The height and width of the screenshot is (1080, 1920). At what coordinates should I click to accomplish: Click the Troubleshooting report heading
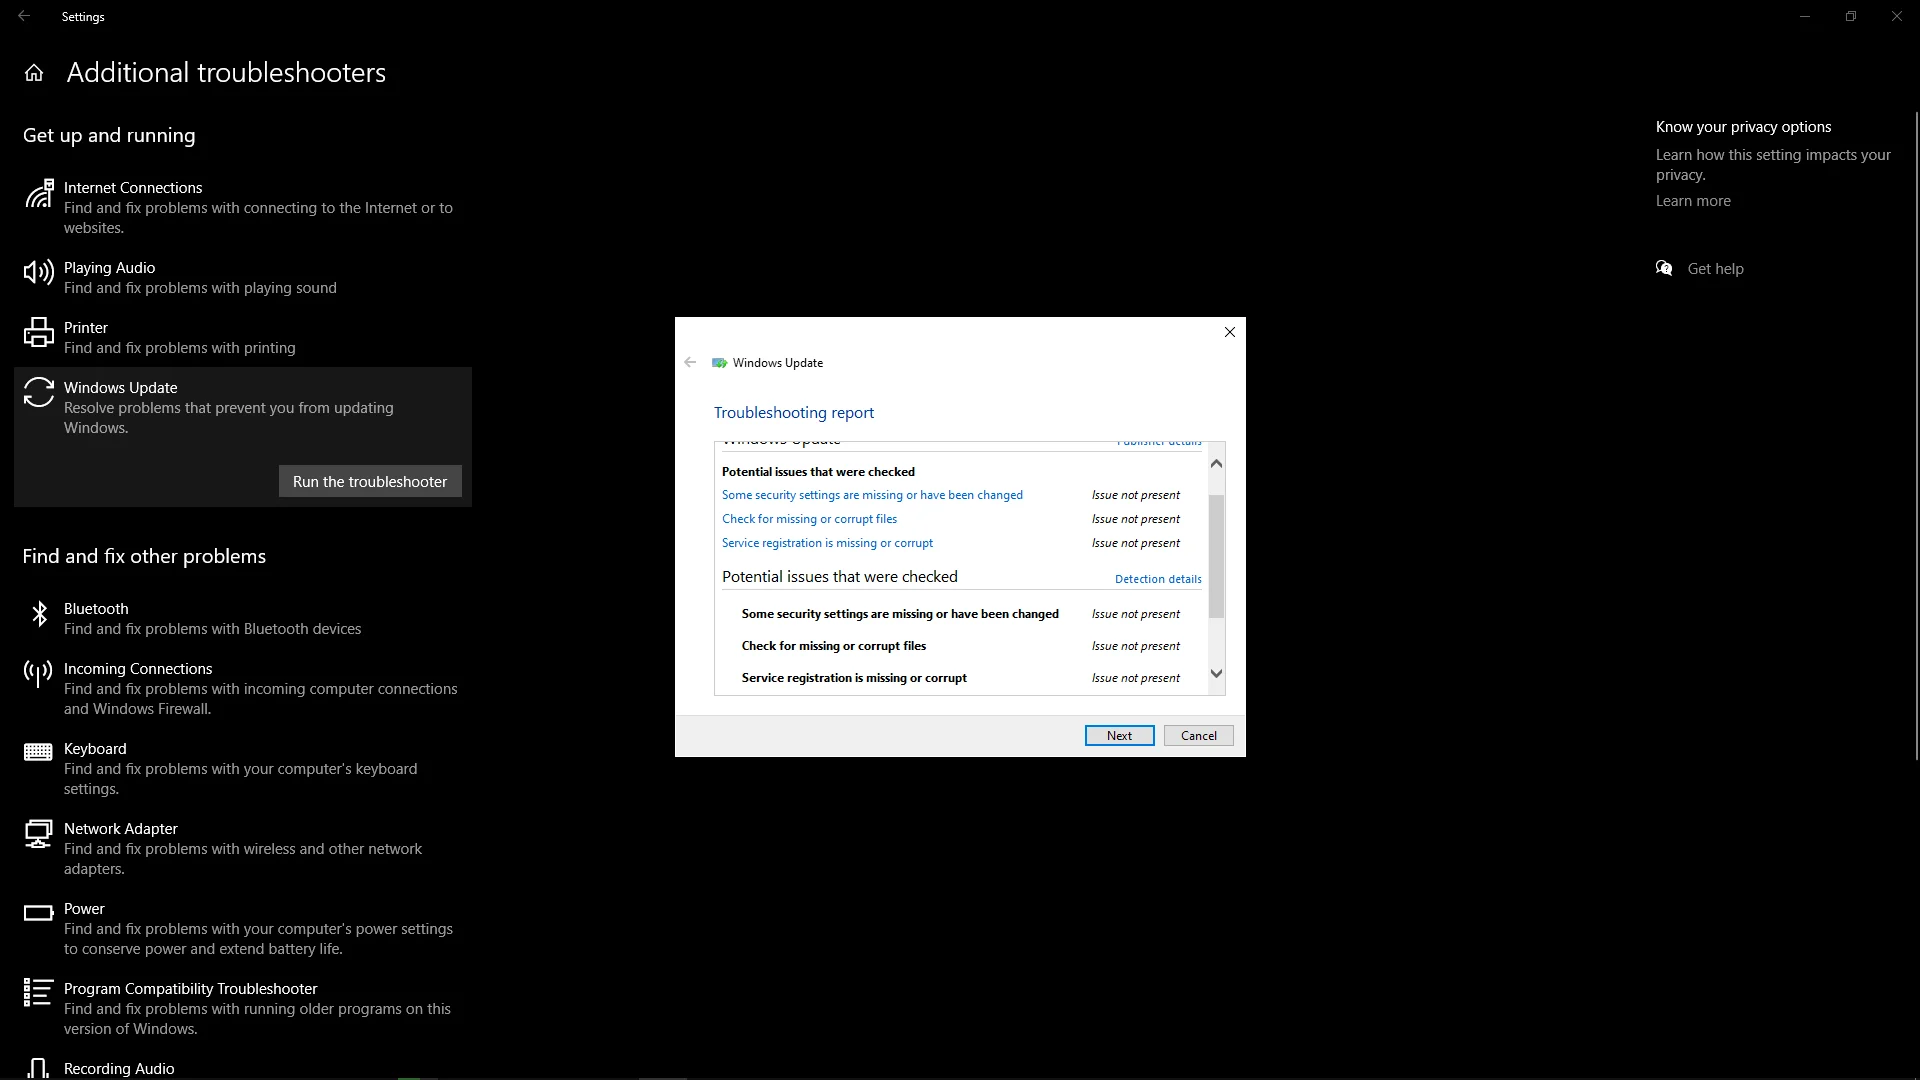pyautogui.click(x=794, y=412)
